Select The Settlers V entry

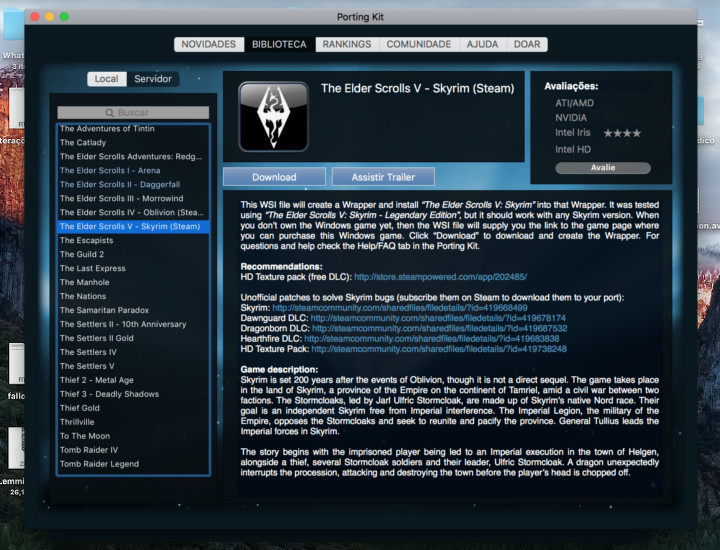click(x=133, y=366)
